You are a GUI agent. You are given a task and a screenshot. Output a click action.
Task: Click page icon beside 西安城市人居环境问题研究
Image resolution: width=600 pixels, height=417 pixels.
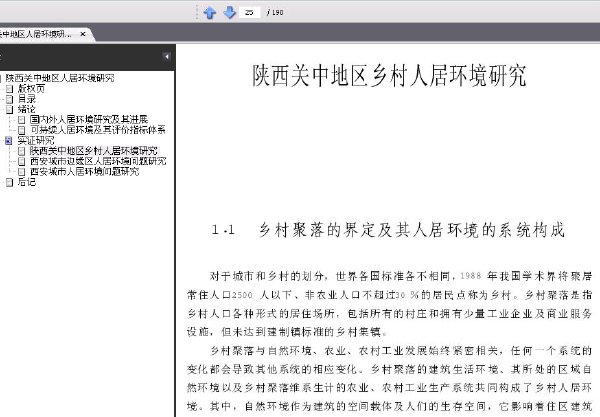pyautogui.click(x=22, y=172)
